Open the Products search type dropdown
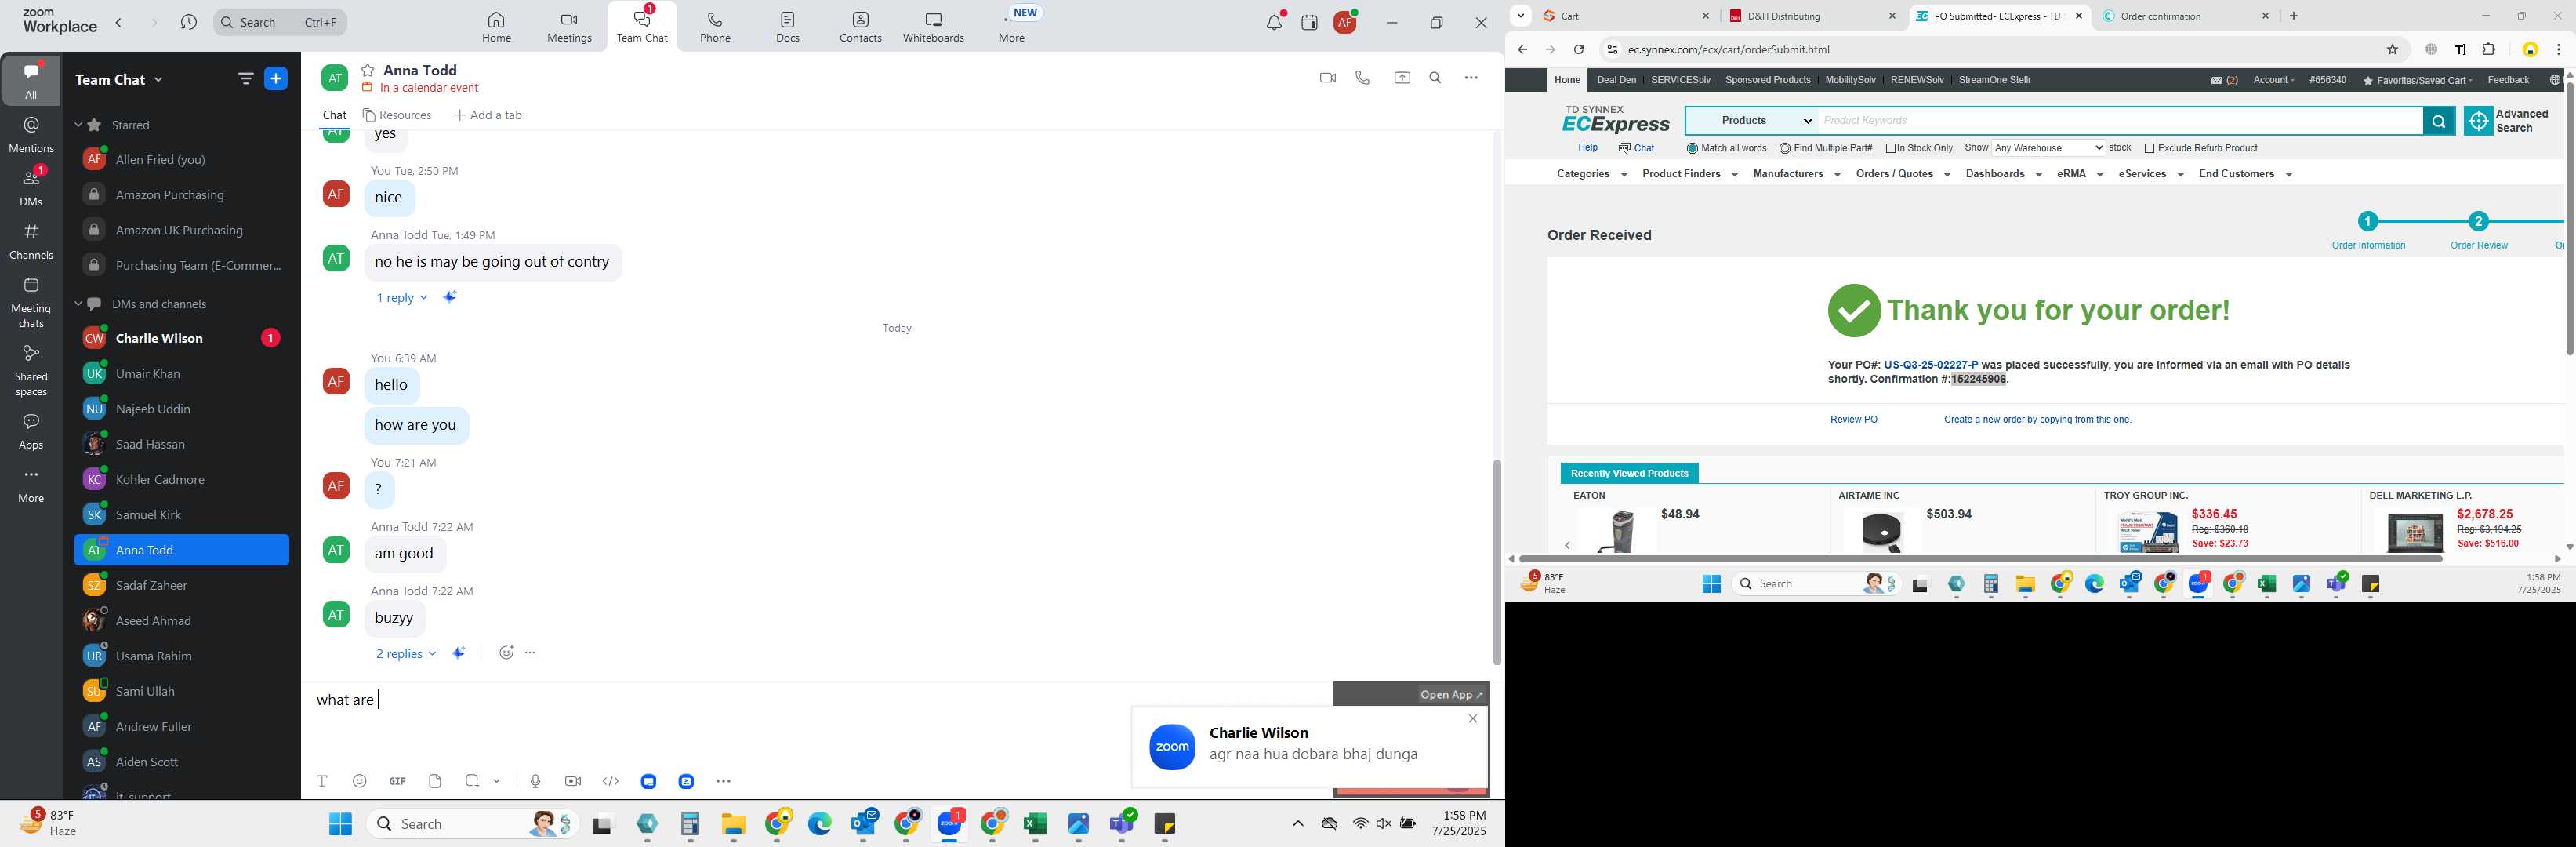Image resolution: width=2576 pixels, height=847 pixels. tap(1753, 121)
